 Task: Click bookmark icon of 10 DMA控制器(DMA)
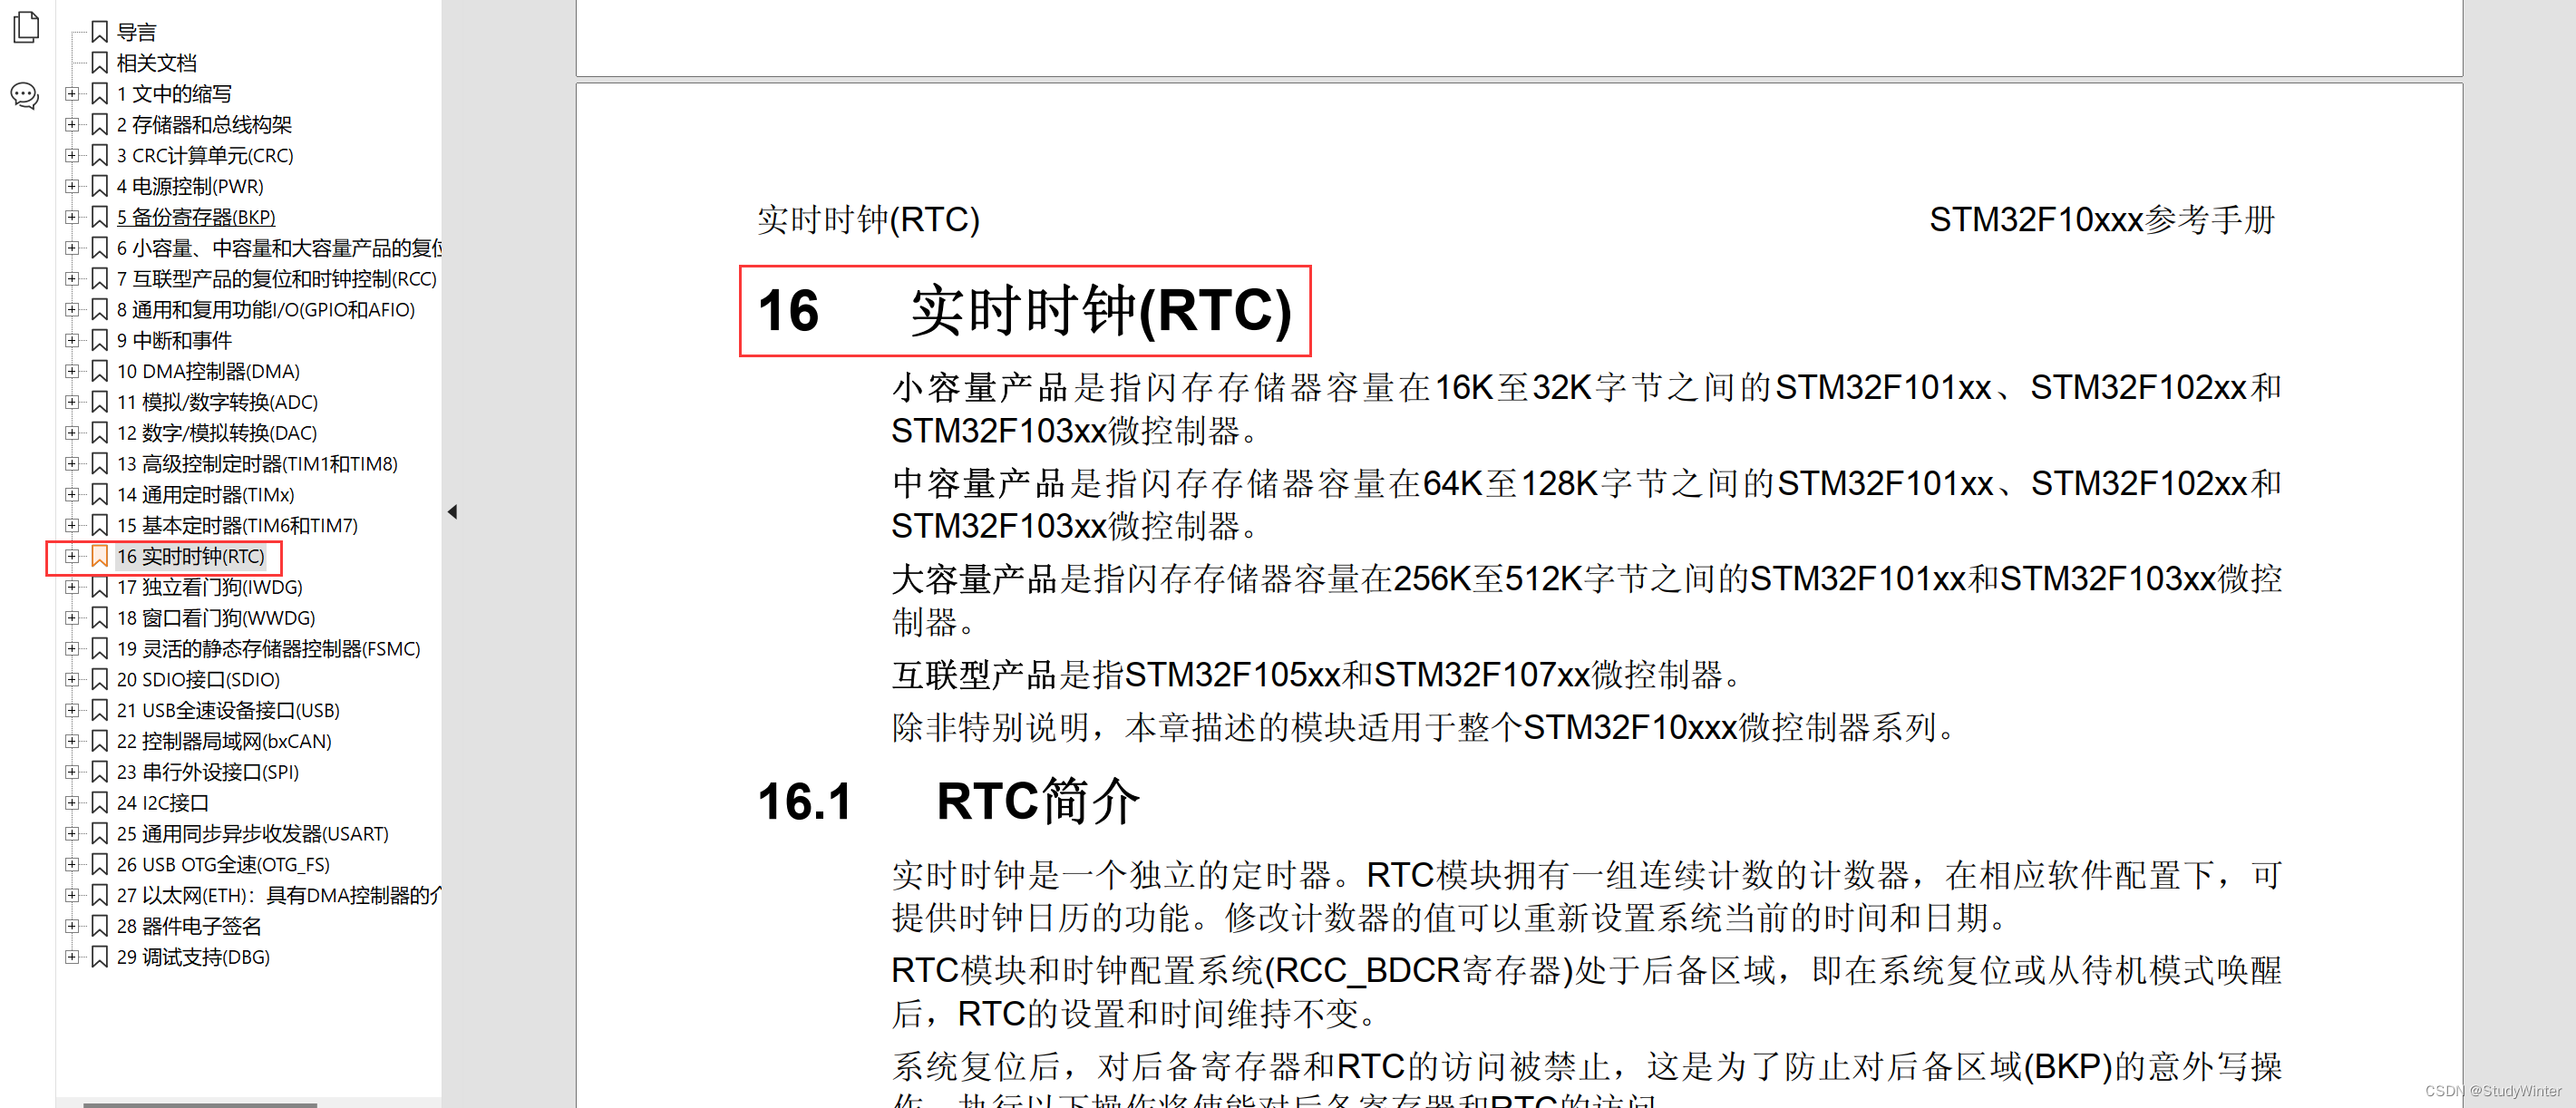99,371
